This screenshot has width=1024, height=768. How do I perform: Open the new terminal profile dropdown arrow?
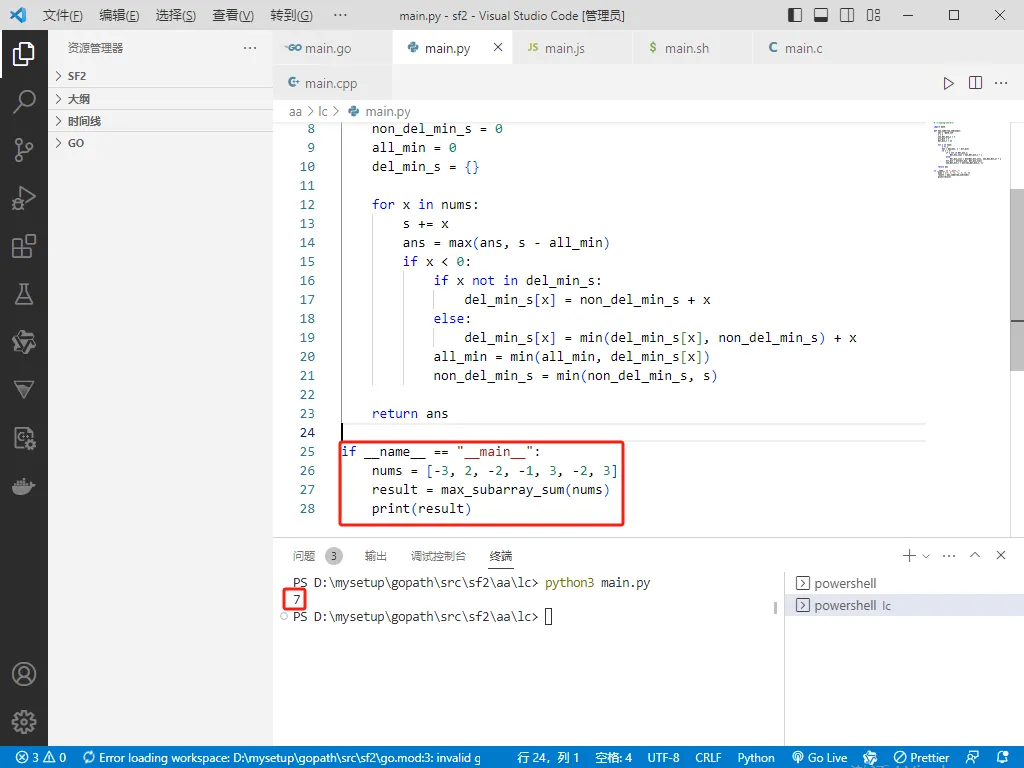(925, 556)
